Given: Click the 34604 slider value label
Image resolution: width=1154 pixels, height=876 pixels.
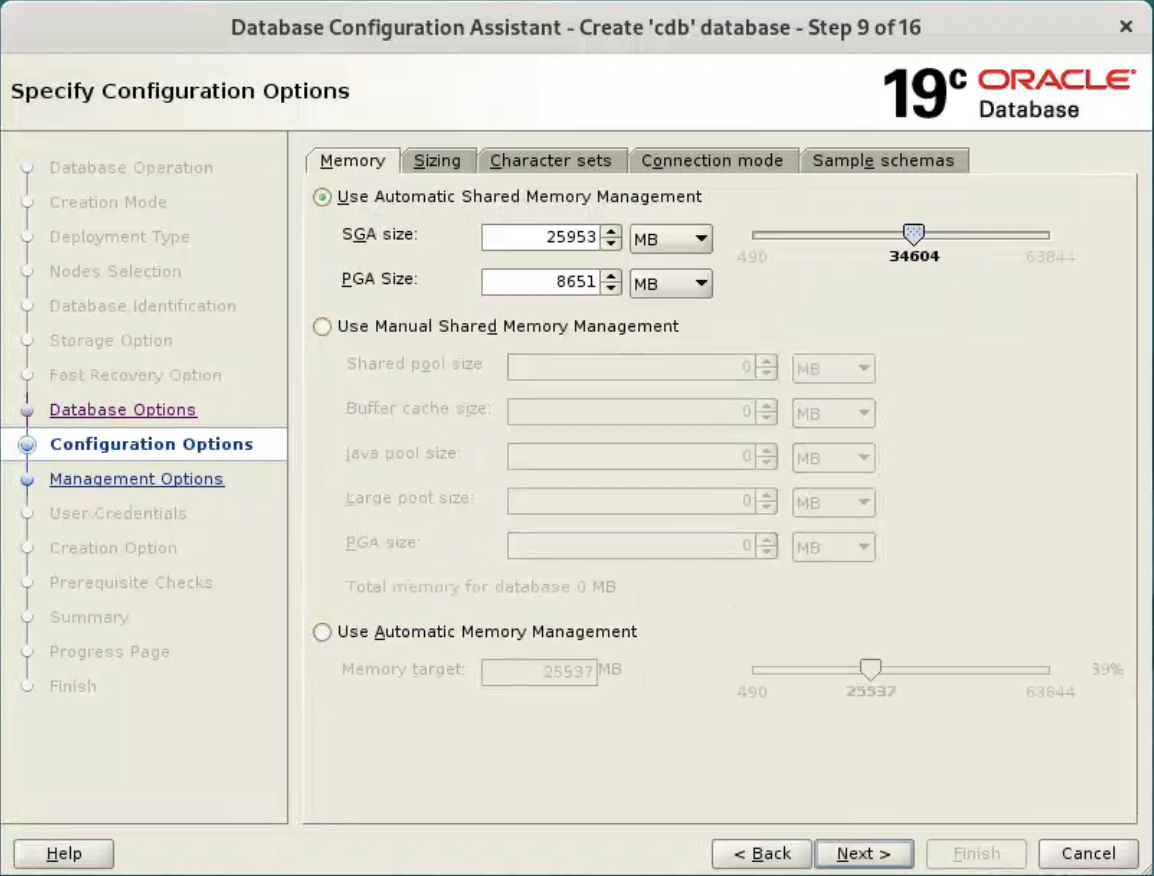Looking at the screenshot, I should (914, 257).
